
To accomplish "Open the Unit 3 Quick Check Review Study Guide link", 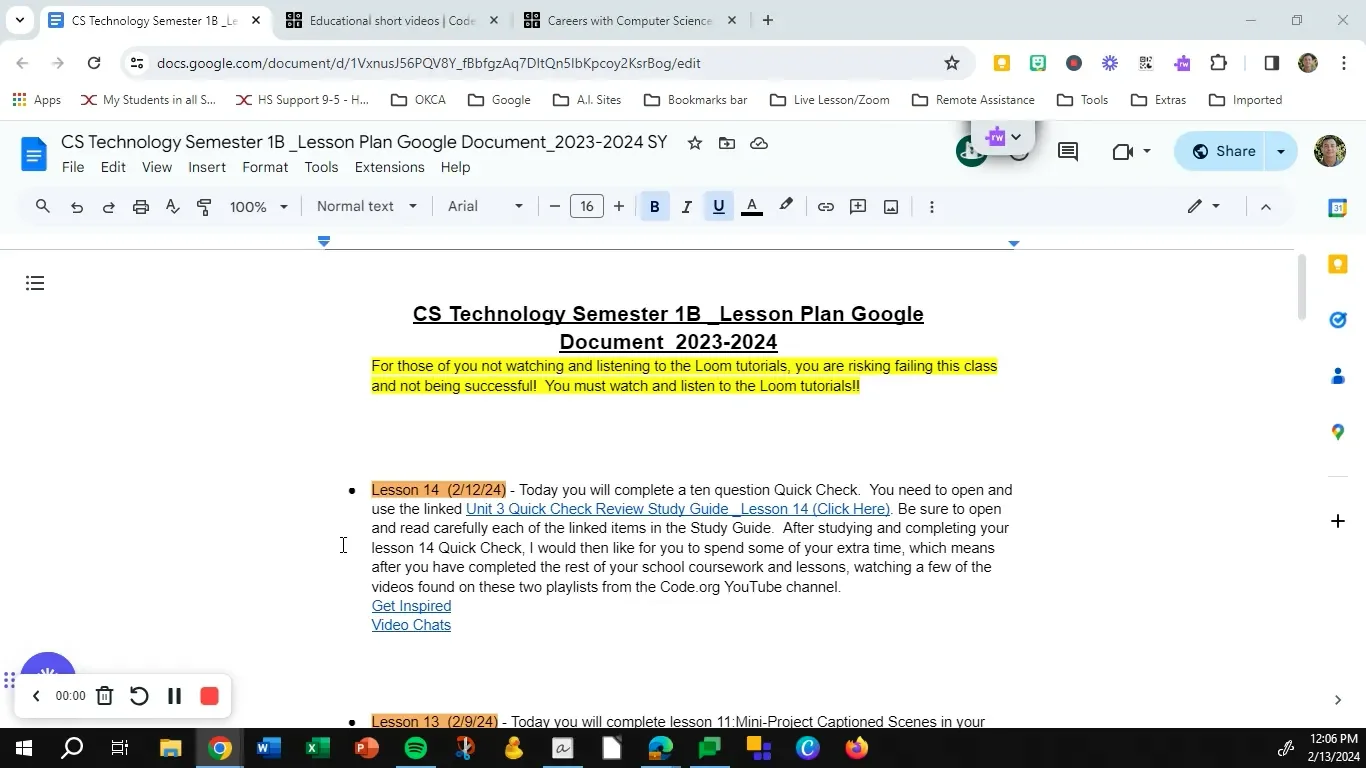I will (x=678, y=509).
